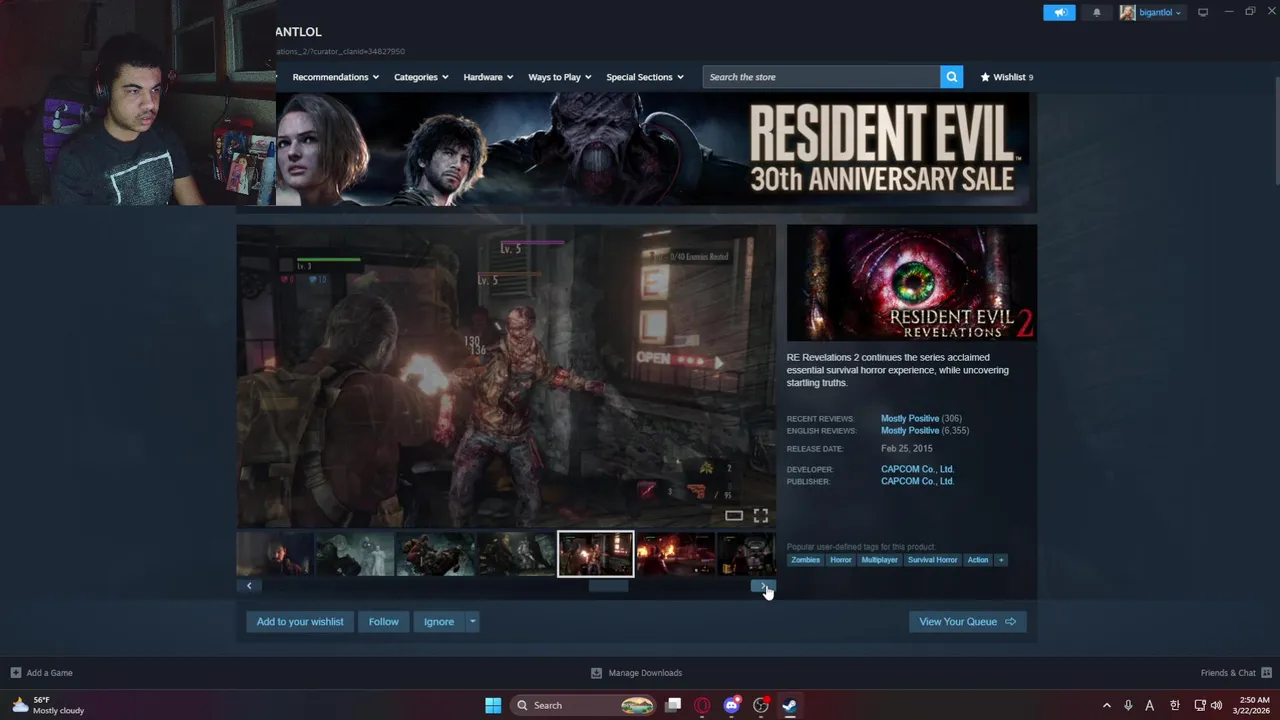Viewport: 1280px width, 720px height.
Task: Show hidden system tray icons
Action: click(x=1106, y=706)
